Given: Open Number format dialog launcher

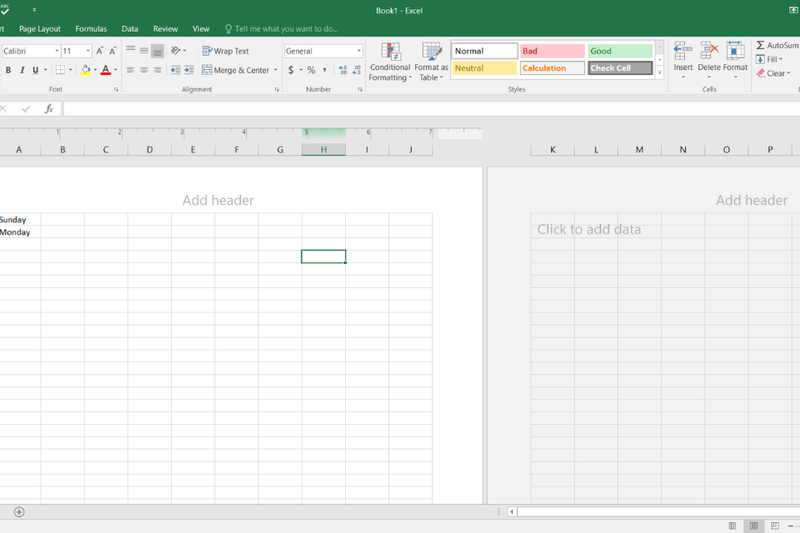Looking at the screenshot, I should (x=360, y=89).
